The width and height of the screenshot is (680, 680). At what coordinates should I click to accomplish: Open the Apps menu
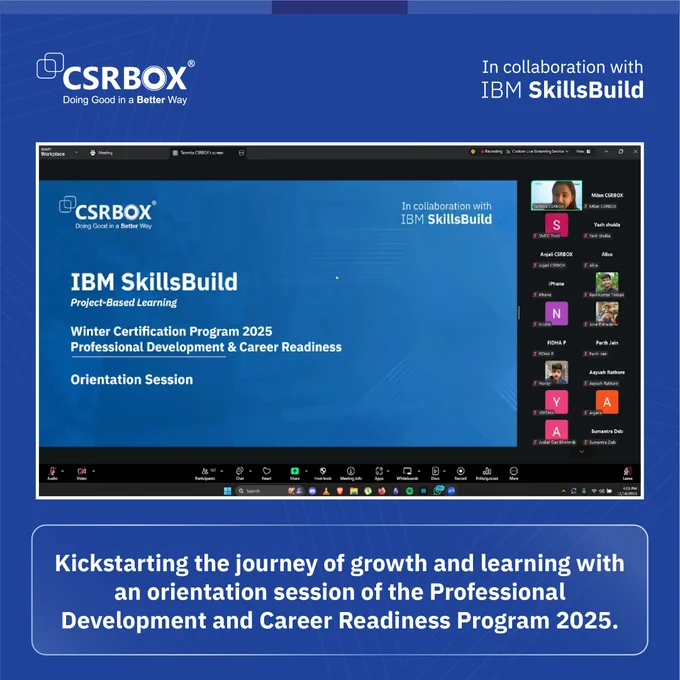(x=379, y=473)
